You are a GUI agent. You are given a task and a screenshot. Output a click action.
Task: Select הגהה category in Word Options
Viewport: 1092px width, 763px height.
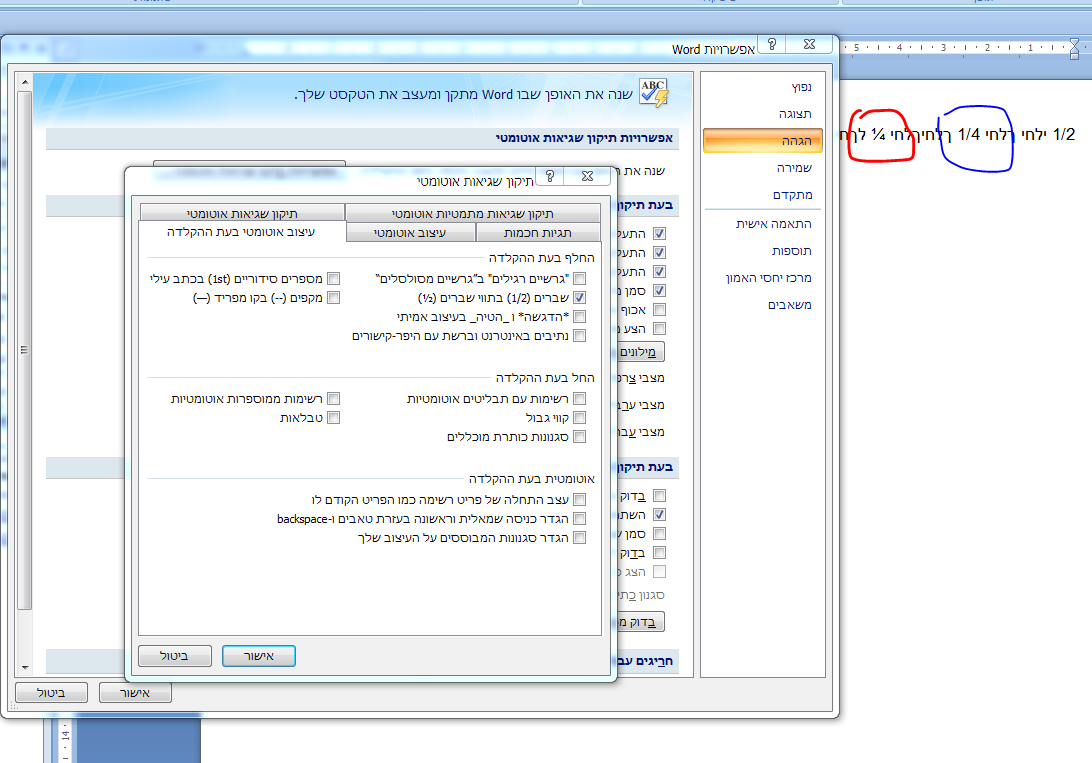(763, 141)
